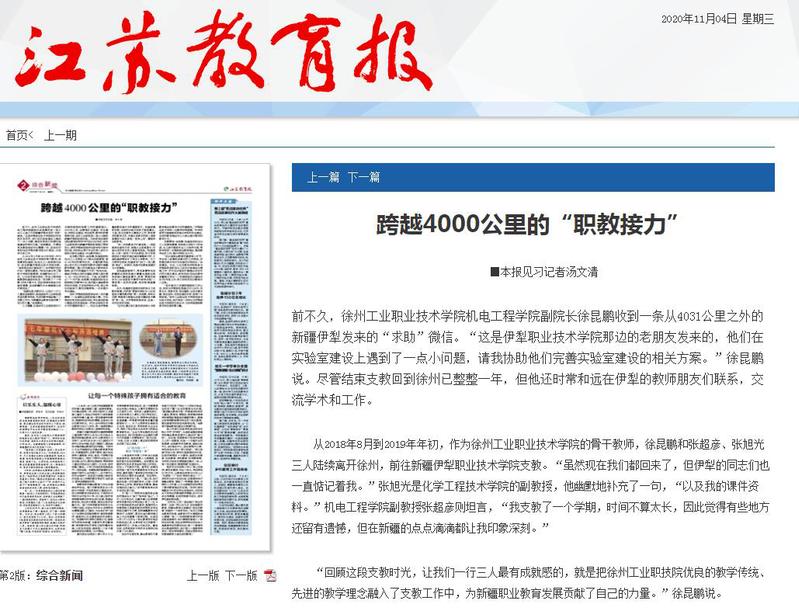
Task: Go to 首页 home link
Action: (x=18, y=135)
